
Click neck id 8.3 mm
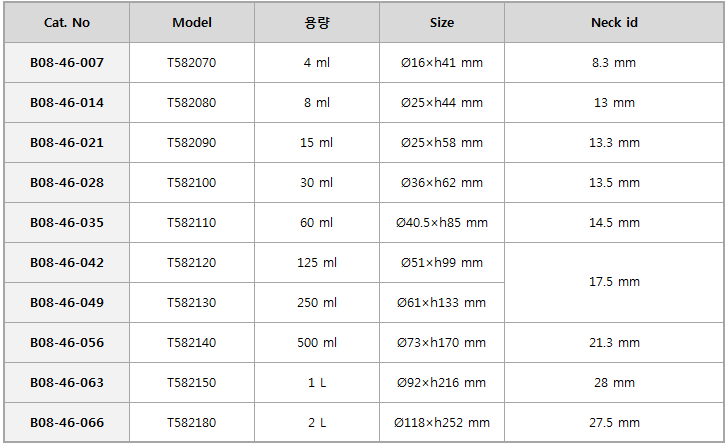[x=614, y=63]
